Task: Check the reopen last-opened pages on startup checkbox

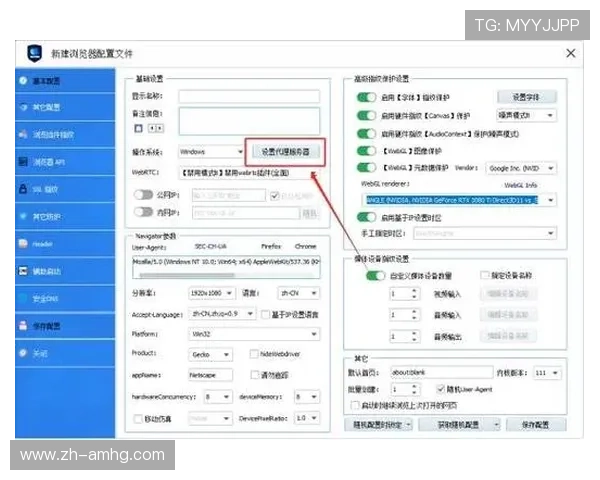Action: click(355, 405)
